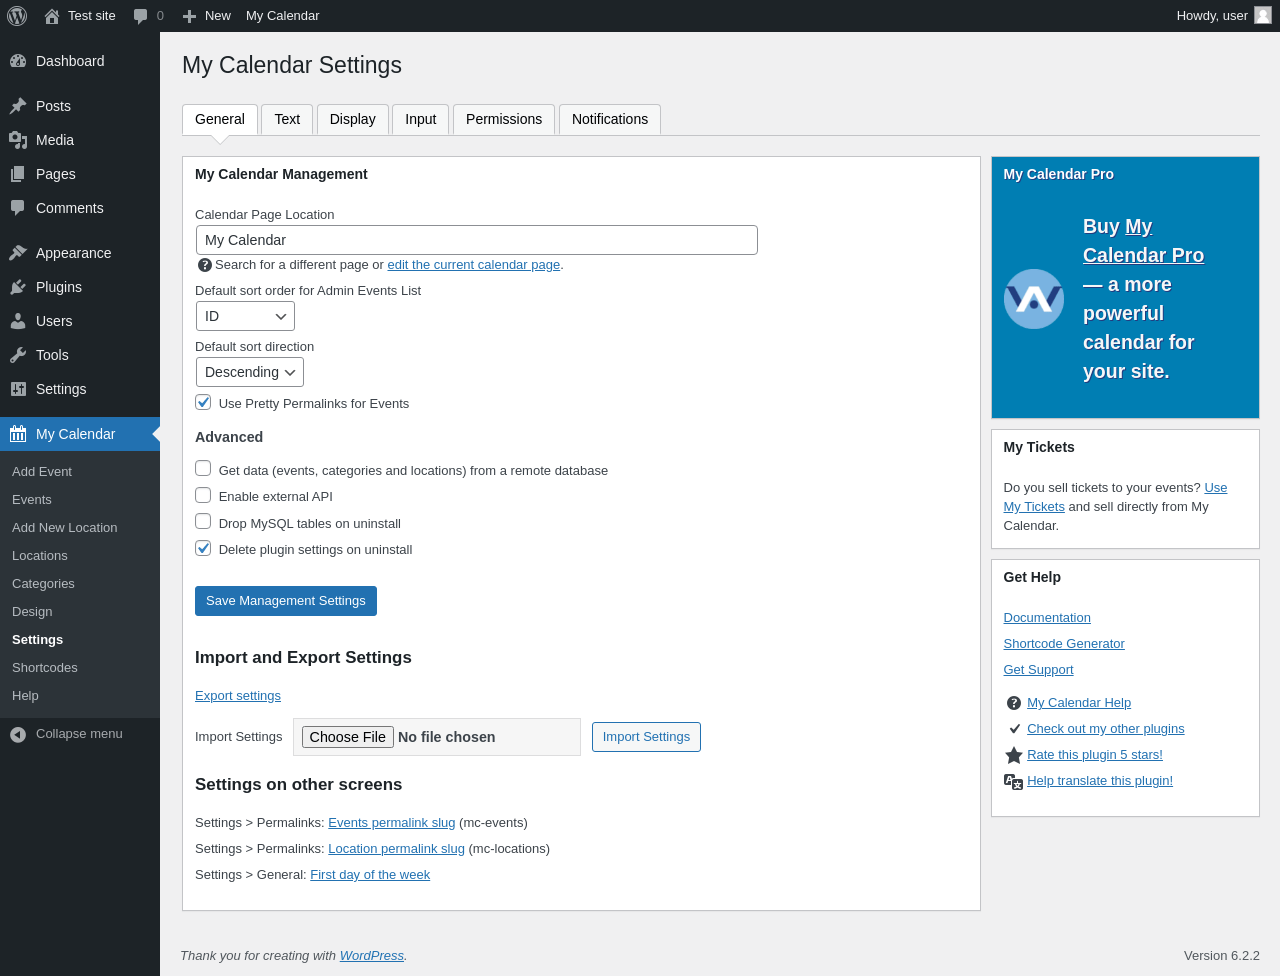
Task: Switch to the Permissions tab
Action: pos(504,119)
